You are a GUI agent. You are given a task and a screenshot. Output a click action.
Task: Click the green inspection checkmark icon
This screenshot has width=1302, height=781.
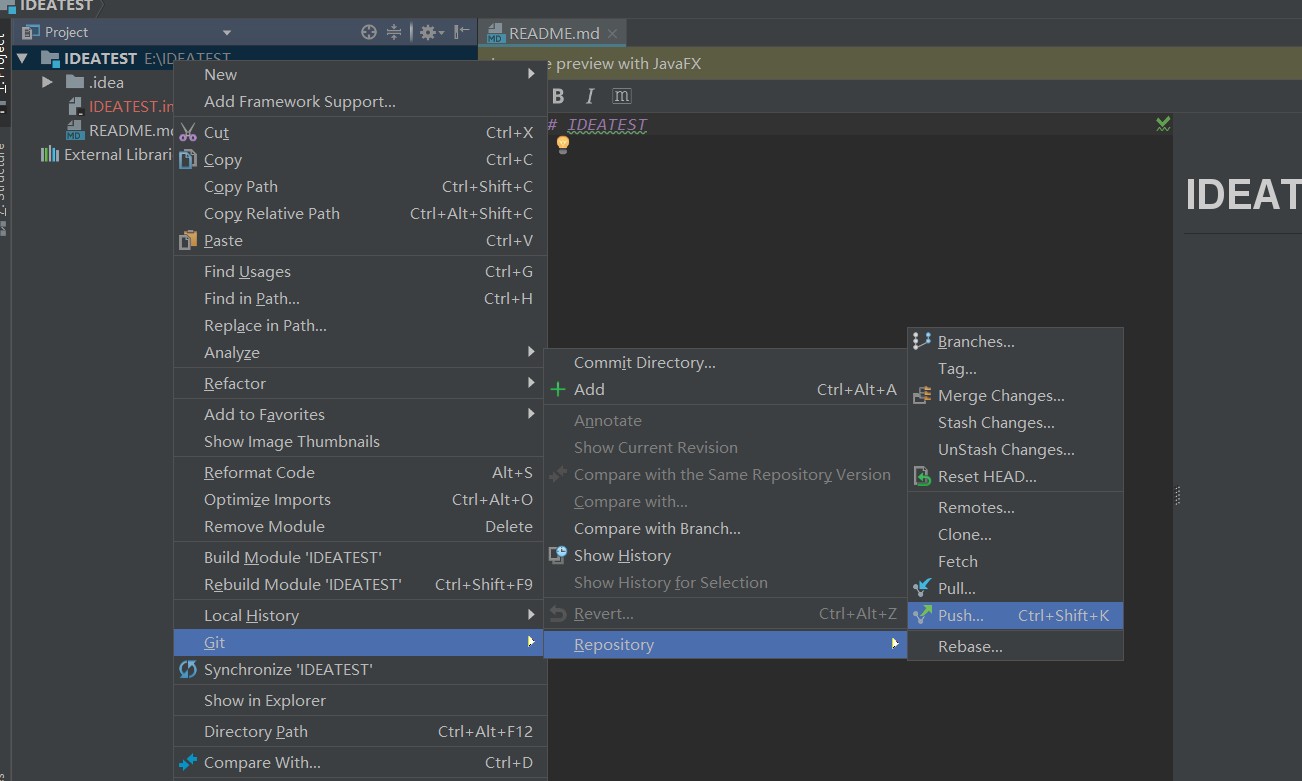(x=1163, y=124)
